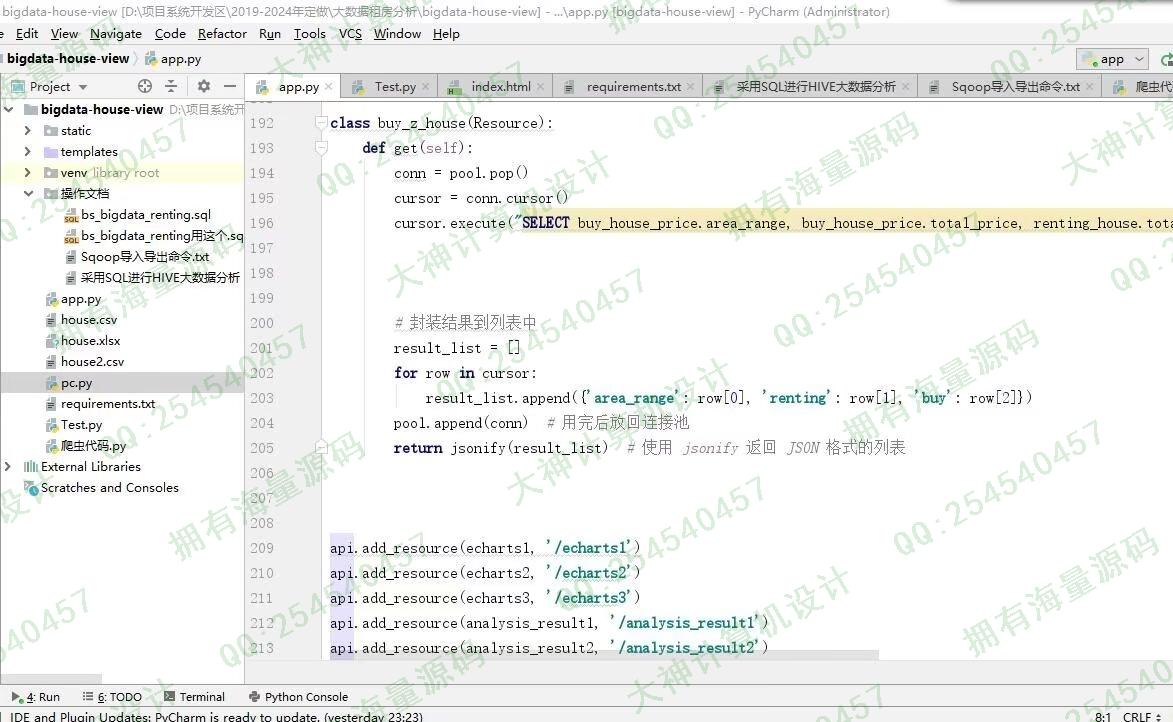
Task: Switch to 采用SQL进行HIVE大数据分析 tab
Action: pos(809,87)
